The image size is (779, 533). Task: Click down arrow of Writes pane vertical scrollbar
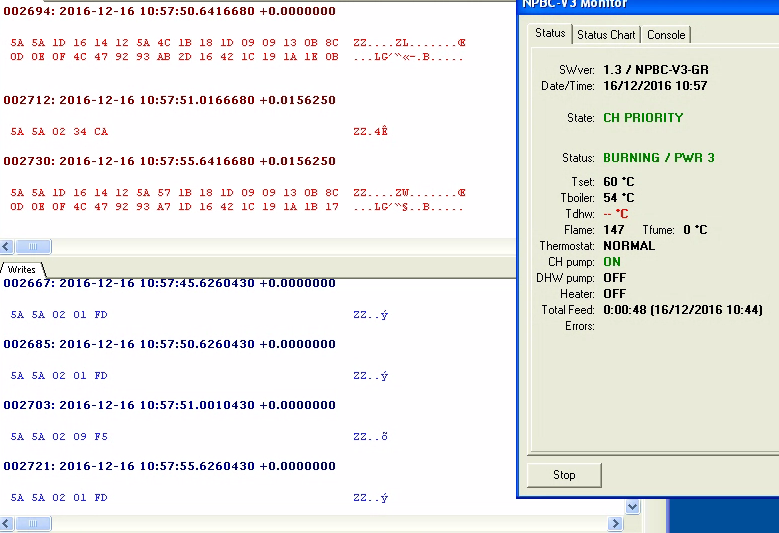(630, 507)
